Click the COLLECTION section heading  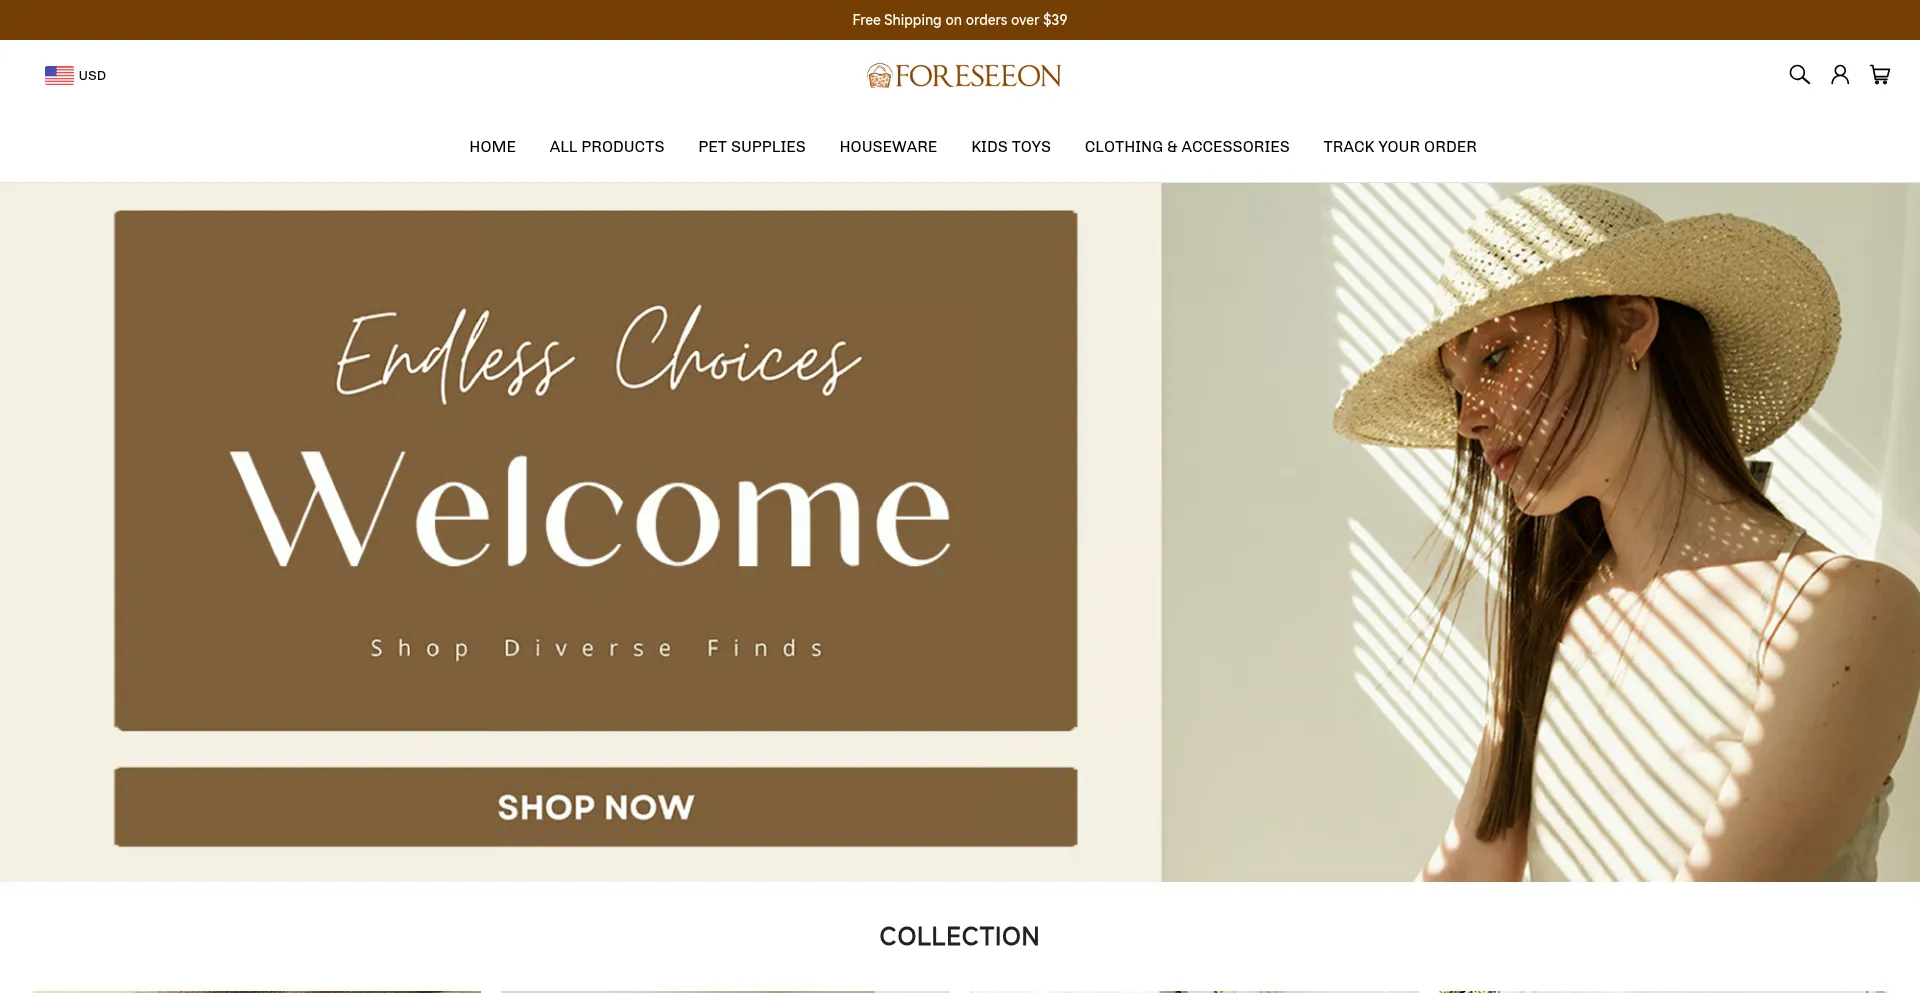(960, 936)
